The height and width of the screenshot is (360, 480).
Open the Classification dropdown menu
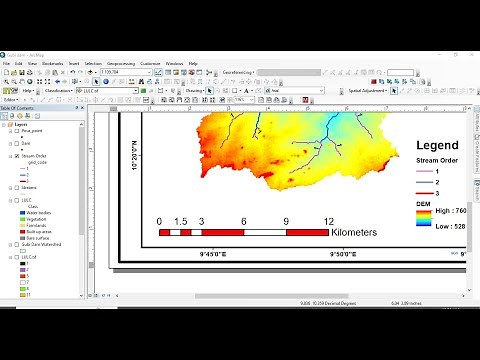tap(59, 91)
